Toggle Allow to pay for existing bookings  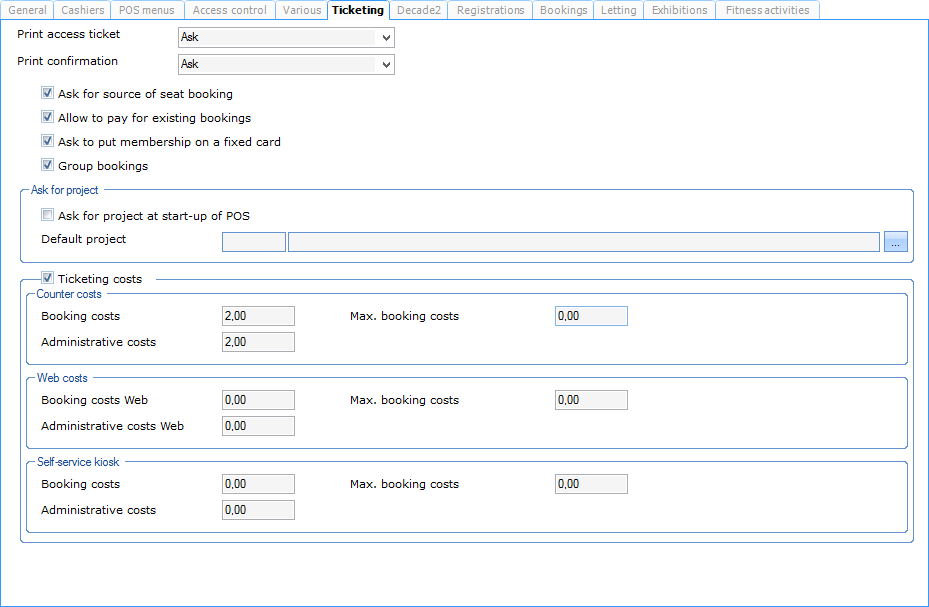[x=47, y=117]
